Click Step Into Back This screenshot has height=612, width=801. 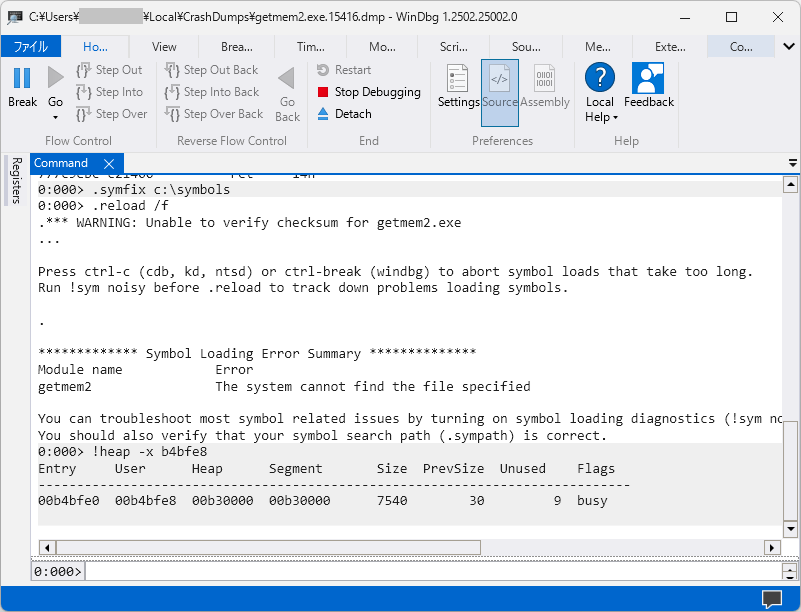click(212, 92)
